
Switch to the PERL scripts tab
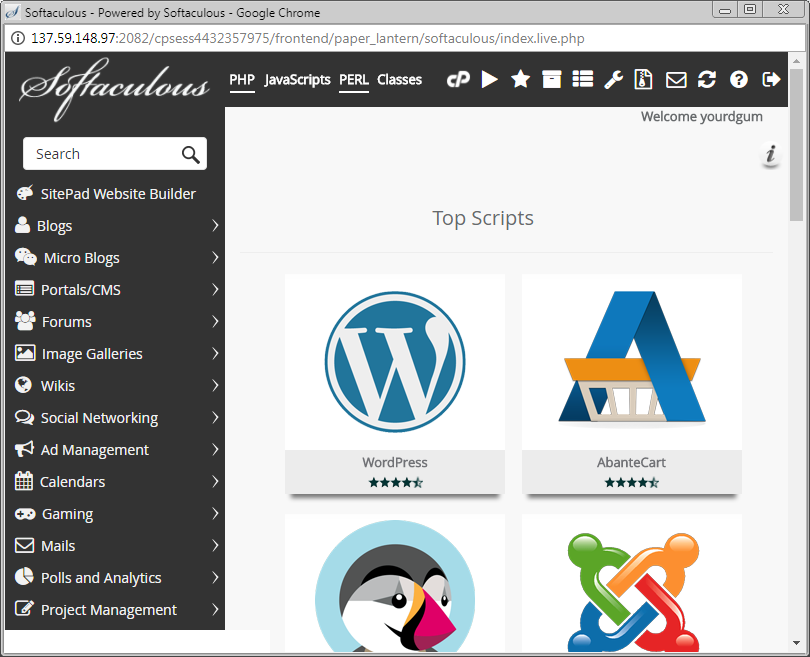354,80
